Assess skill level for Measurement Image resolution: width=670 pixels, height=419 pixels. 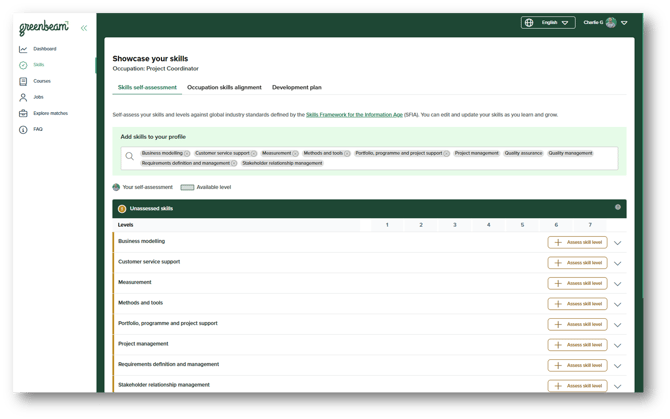tap(577, 283)
